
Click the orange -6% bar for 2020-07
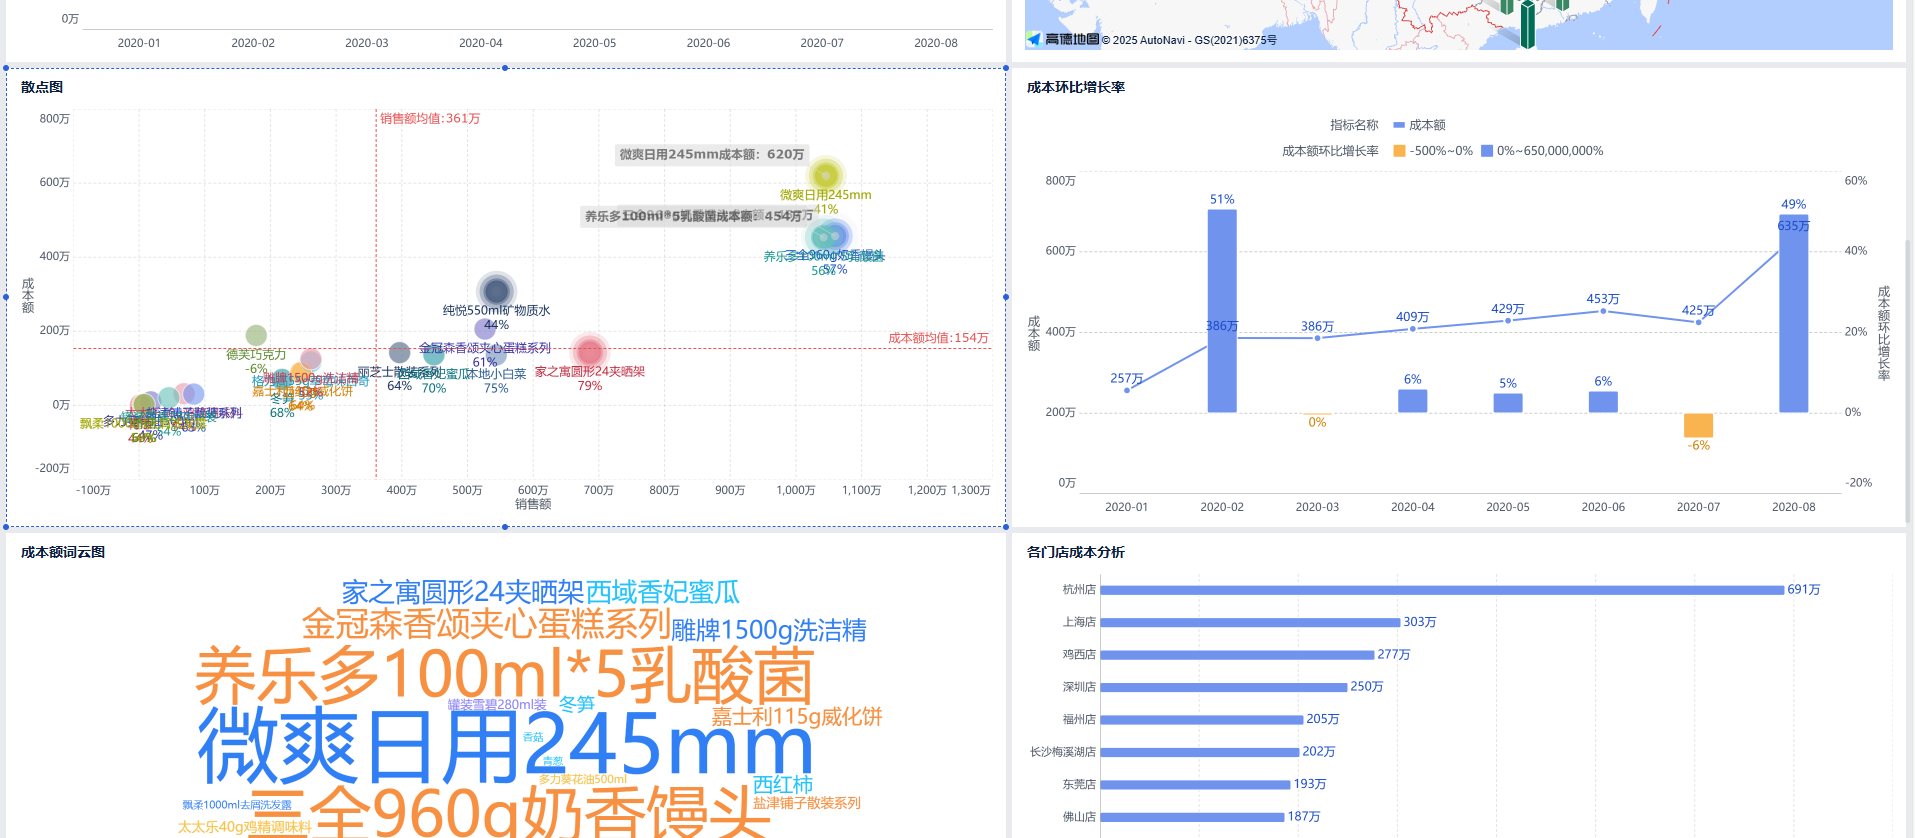(x=1698, y=425)
